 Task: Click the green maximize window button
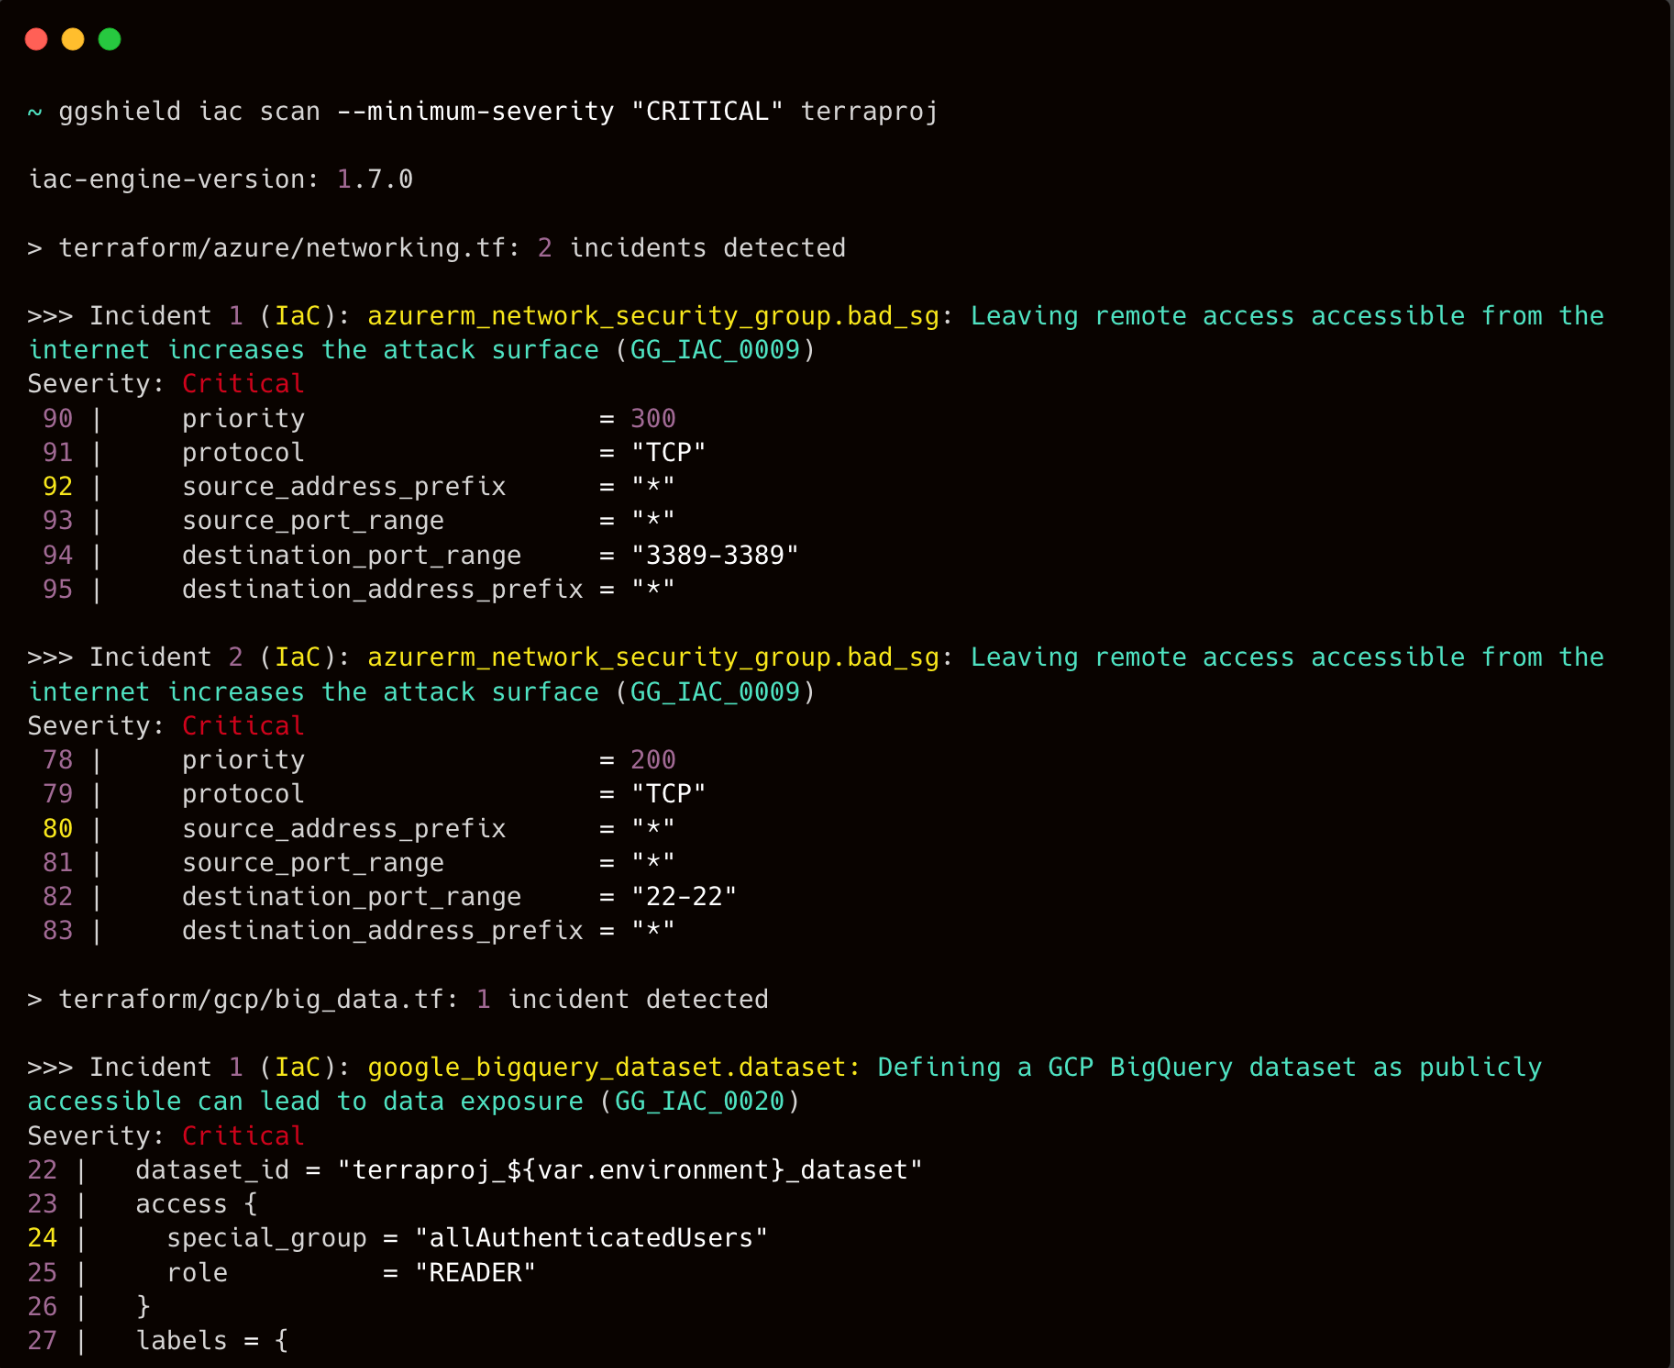[110, 39]
